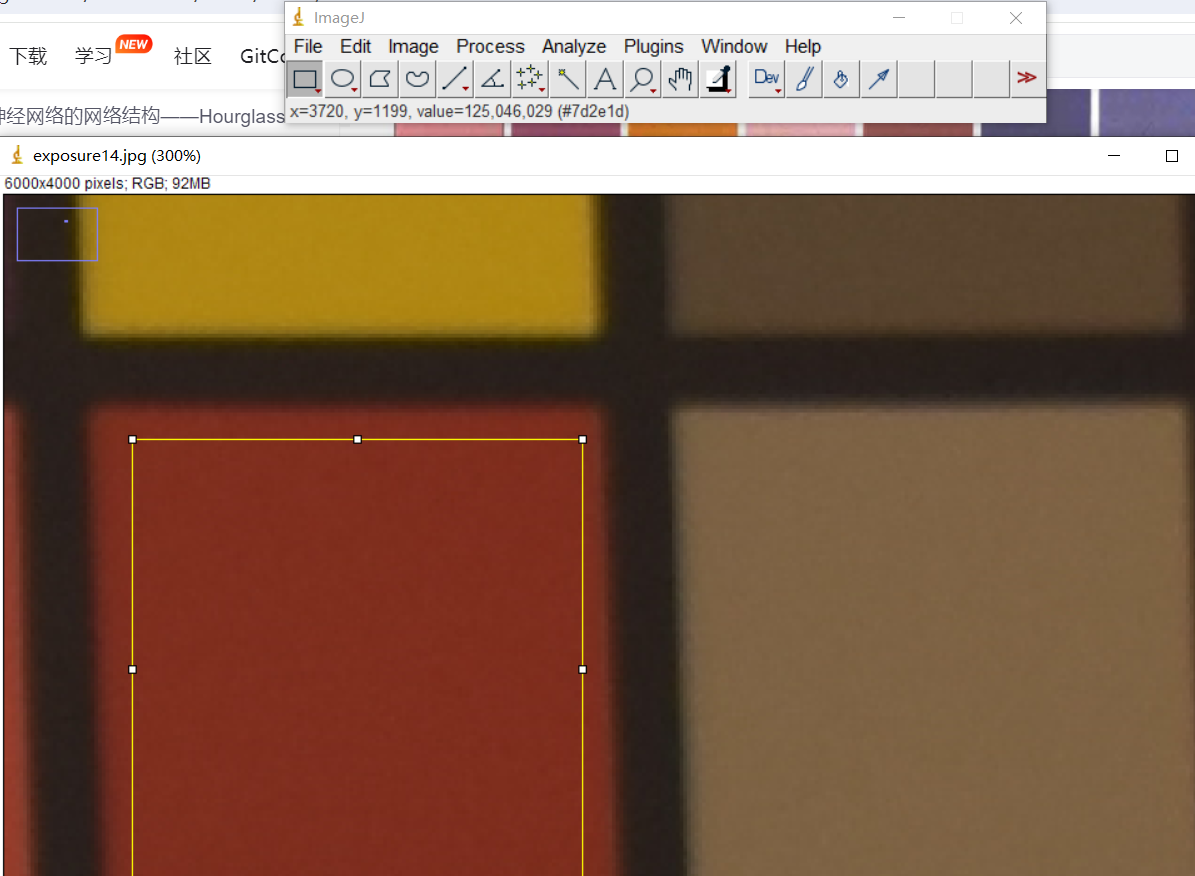Choose the Text tool
The height and width of the screenshot is (876, 1195).
(604, 79)
